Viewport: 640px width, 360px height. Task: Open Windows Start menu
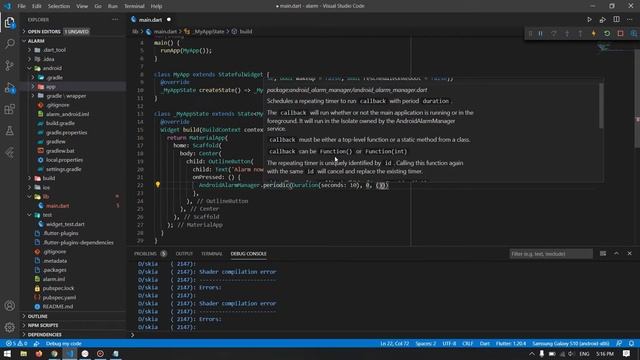click(x=7, y=353)
